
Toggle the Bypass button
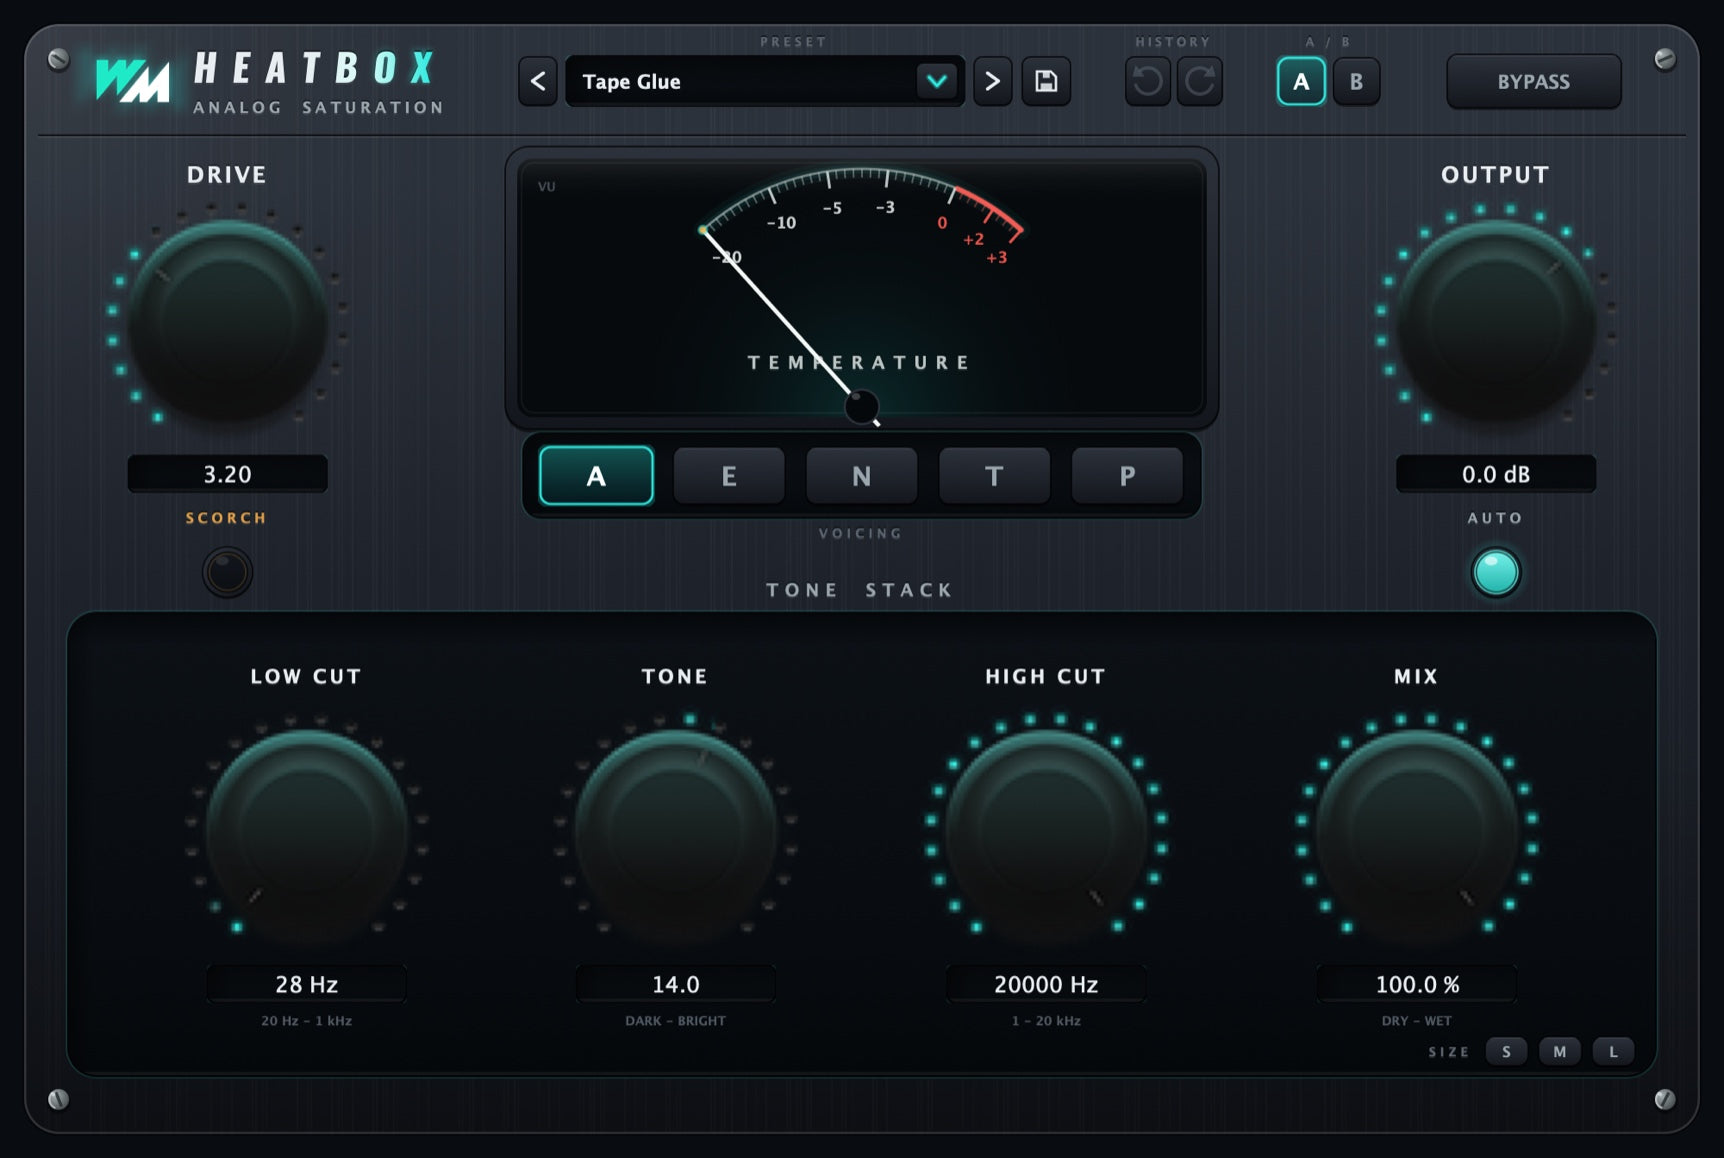[x=1533, y=81]
